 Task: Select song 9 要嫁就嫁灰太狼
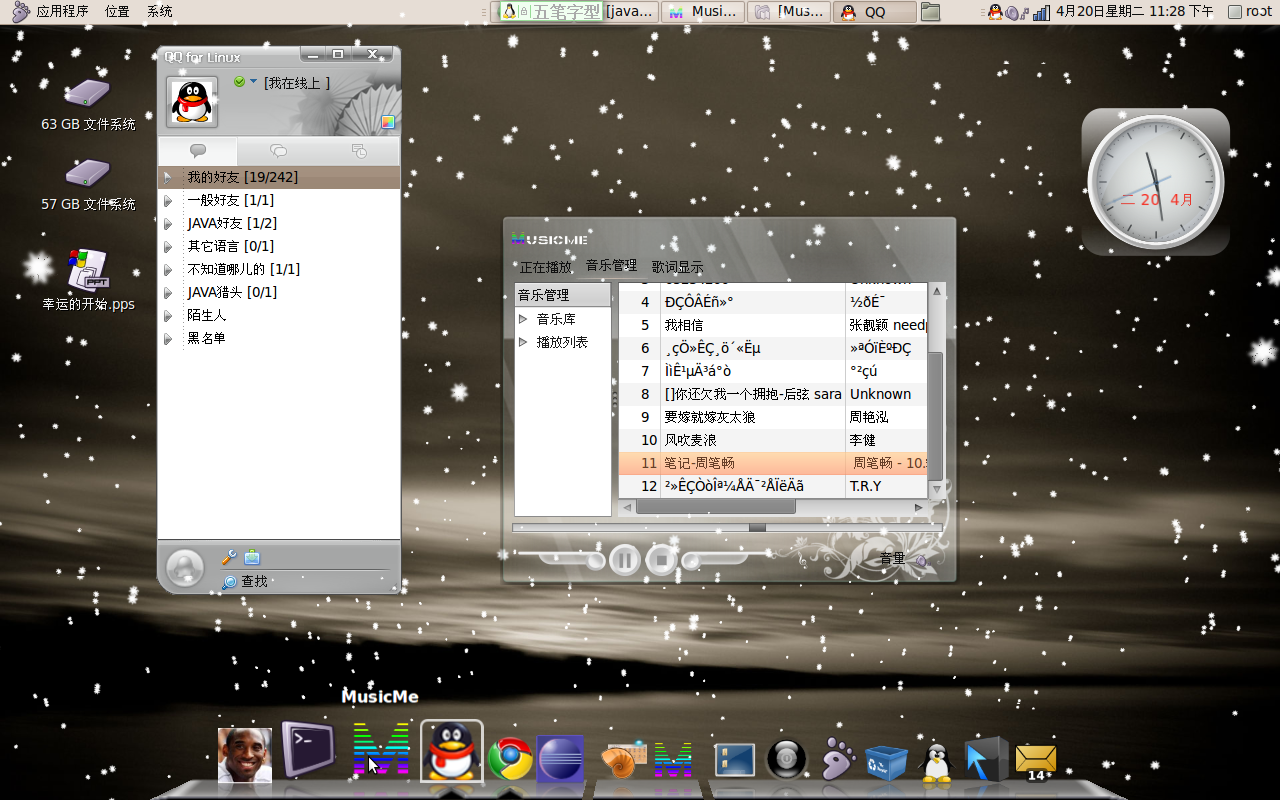[773, 417]
